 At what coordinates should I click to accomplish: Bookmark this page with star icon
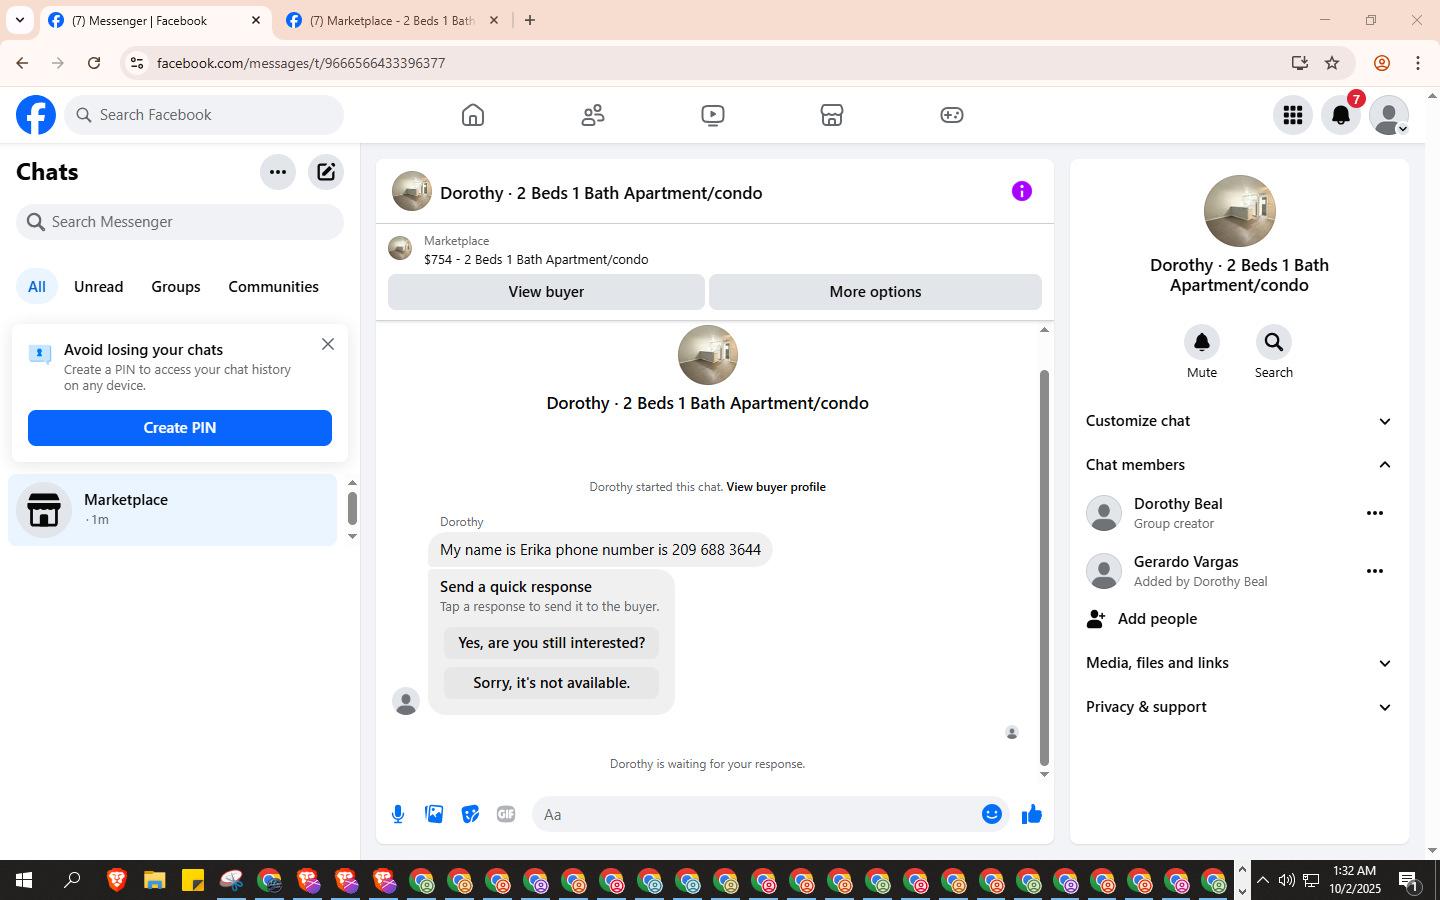point(1332,63)
